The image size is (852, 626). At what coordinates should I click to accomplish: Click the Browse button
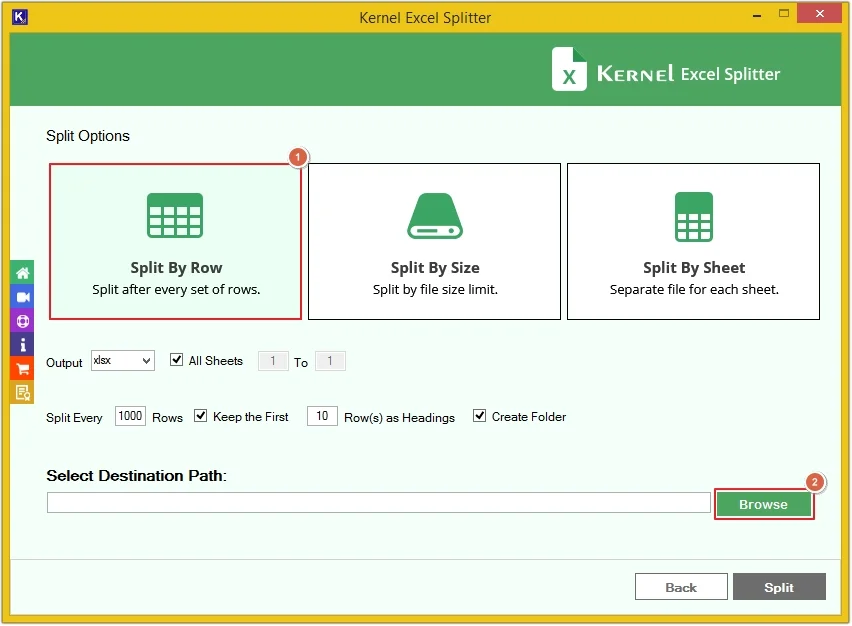click(x=764, y=505)
